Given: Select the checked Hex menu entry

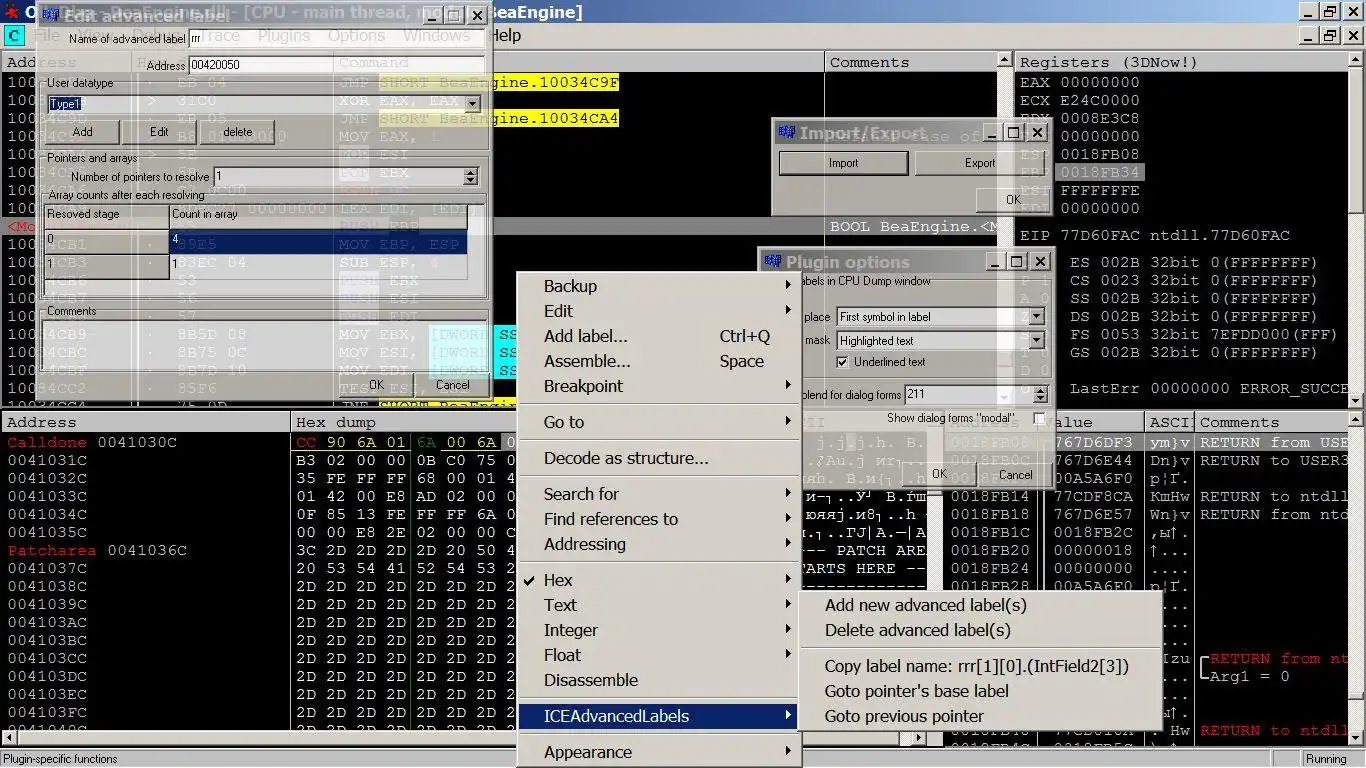Looking at the screenshot, I should point(660,580).
